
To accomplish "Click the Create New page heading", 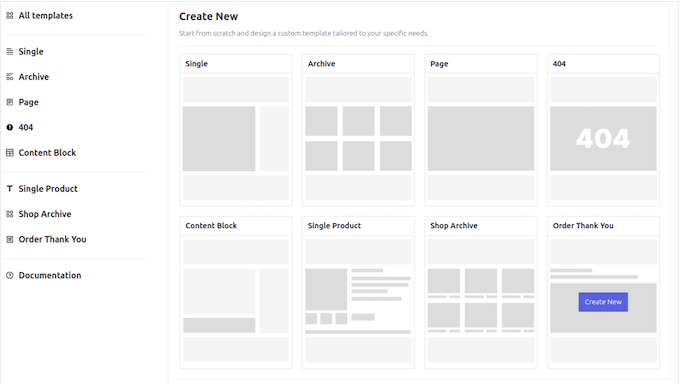I will point(209,16).
